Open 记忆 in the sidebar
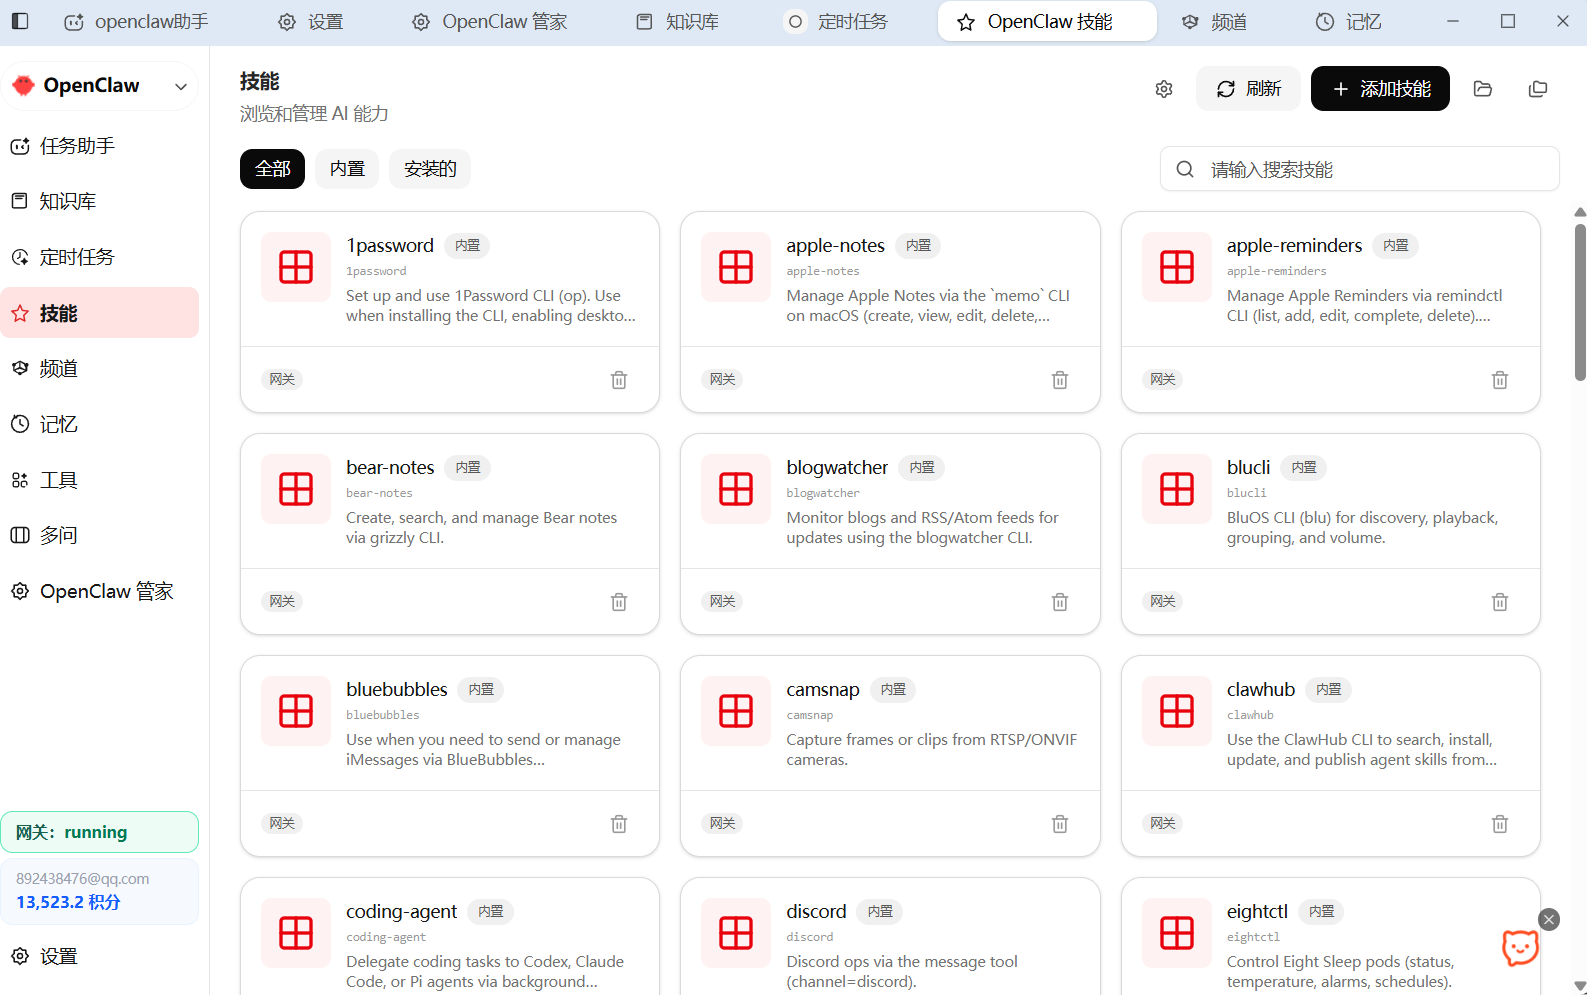 (100, 424)
